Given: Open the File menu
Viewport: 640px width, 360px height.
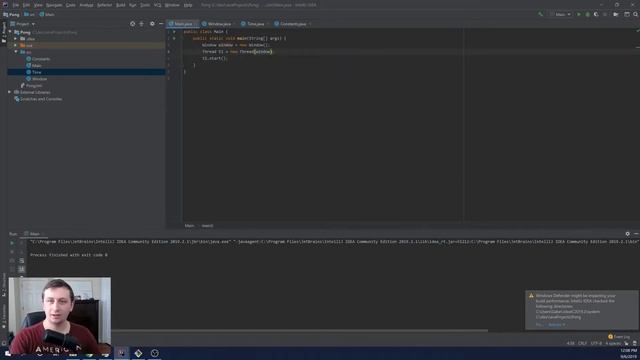Looking at the screenshot, I should click(16, 5).
